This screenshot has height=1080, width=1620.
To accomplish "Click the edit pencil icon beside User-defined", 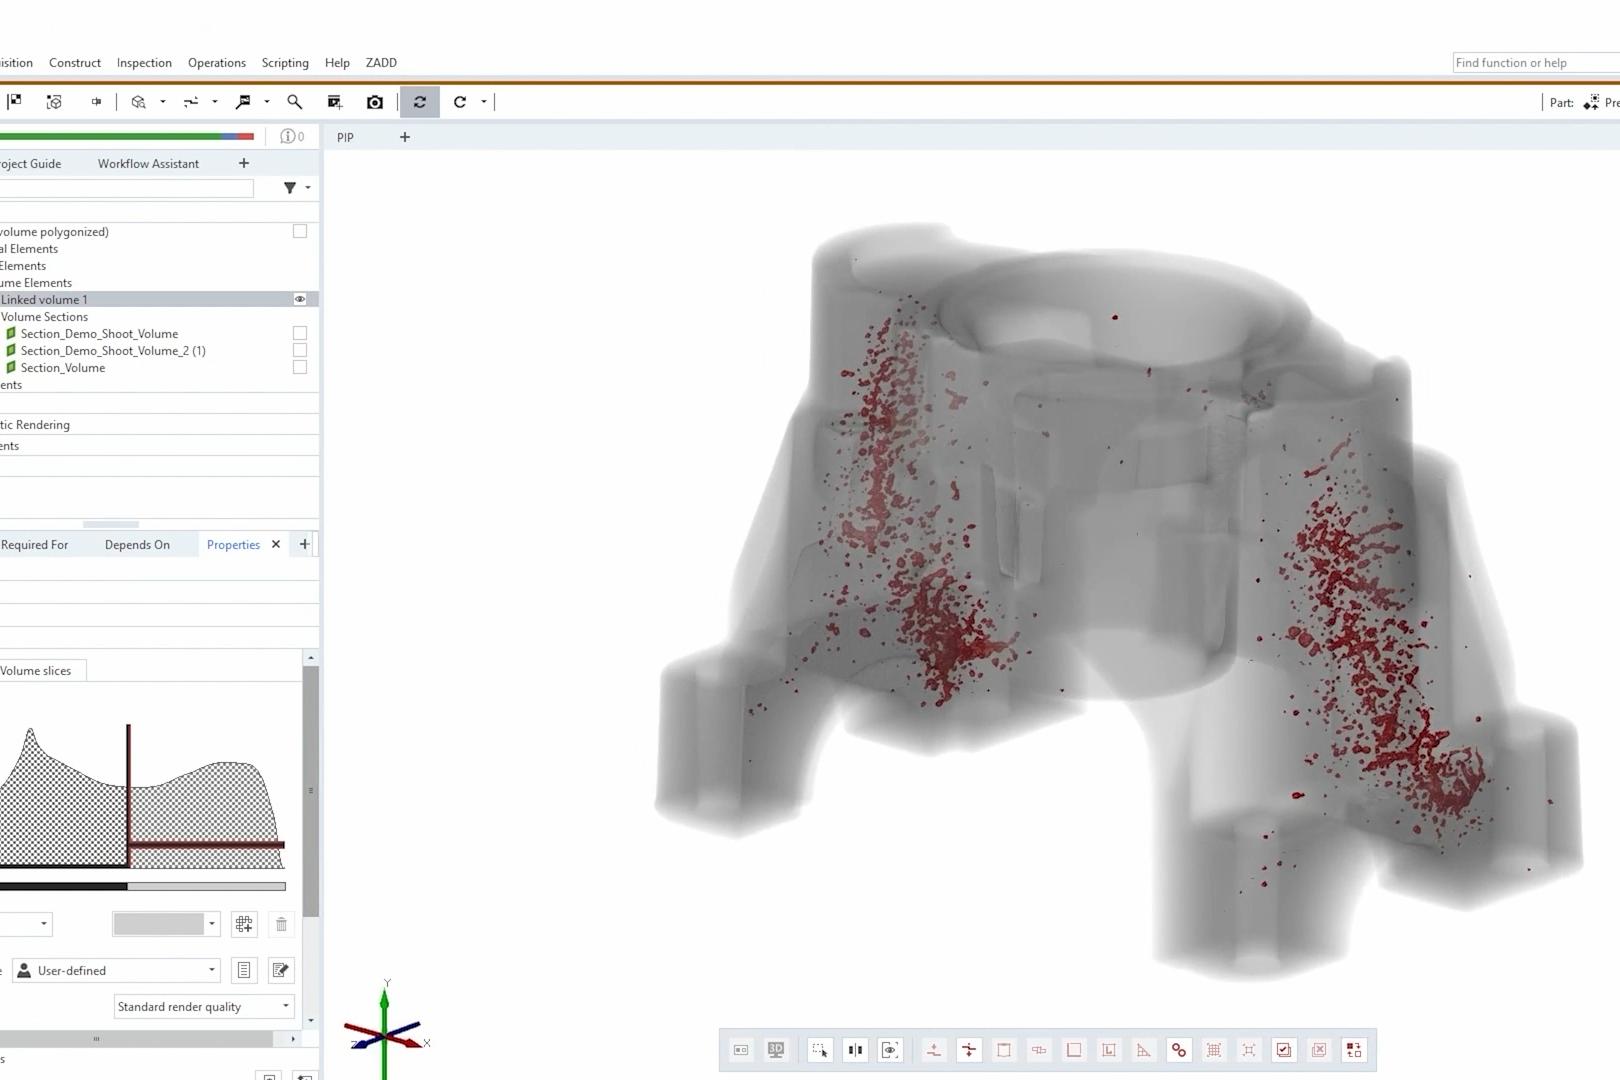I will [x=281, y=970].
